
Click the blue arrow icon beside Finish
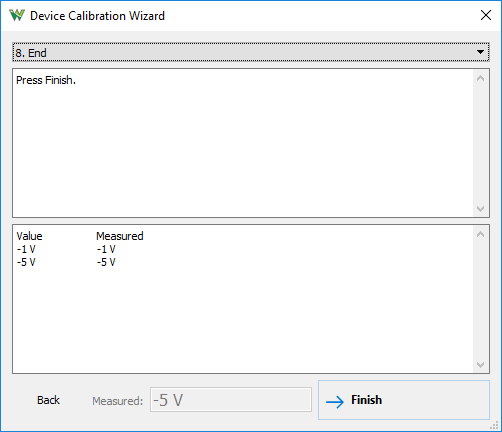click(x=335, y=402)
